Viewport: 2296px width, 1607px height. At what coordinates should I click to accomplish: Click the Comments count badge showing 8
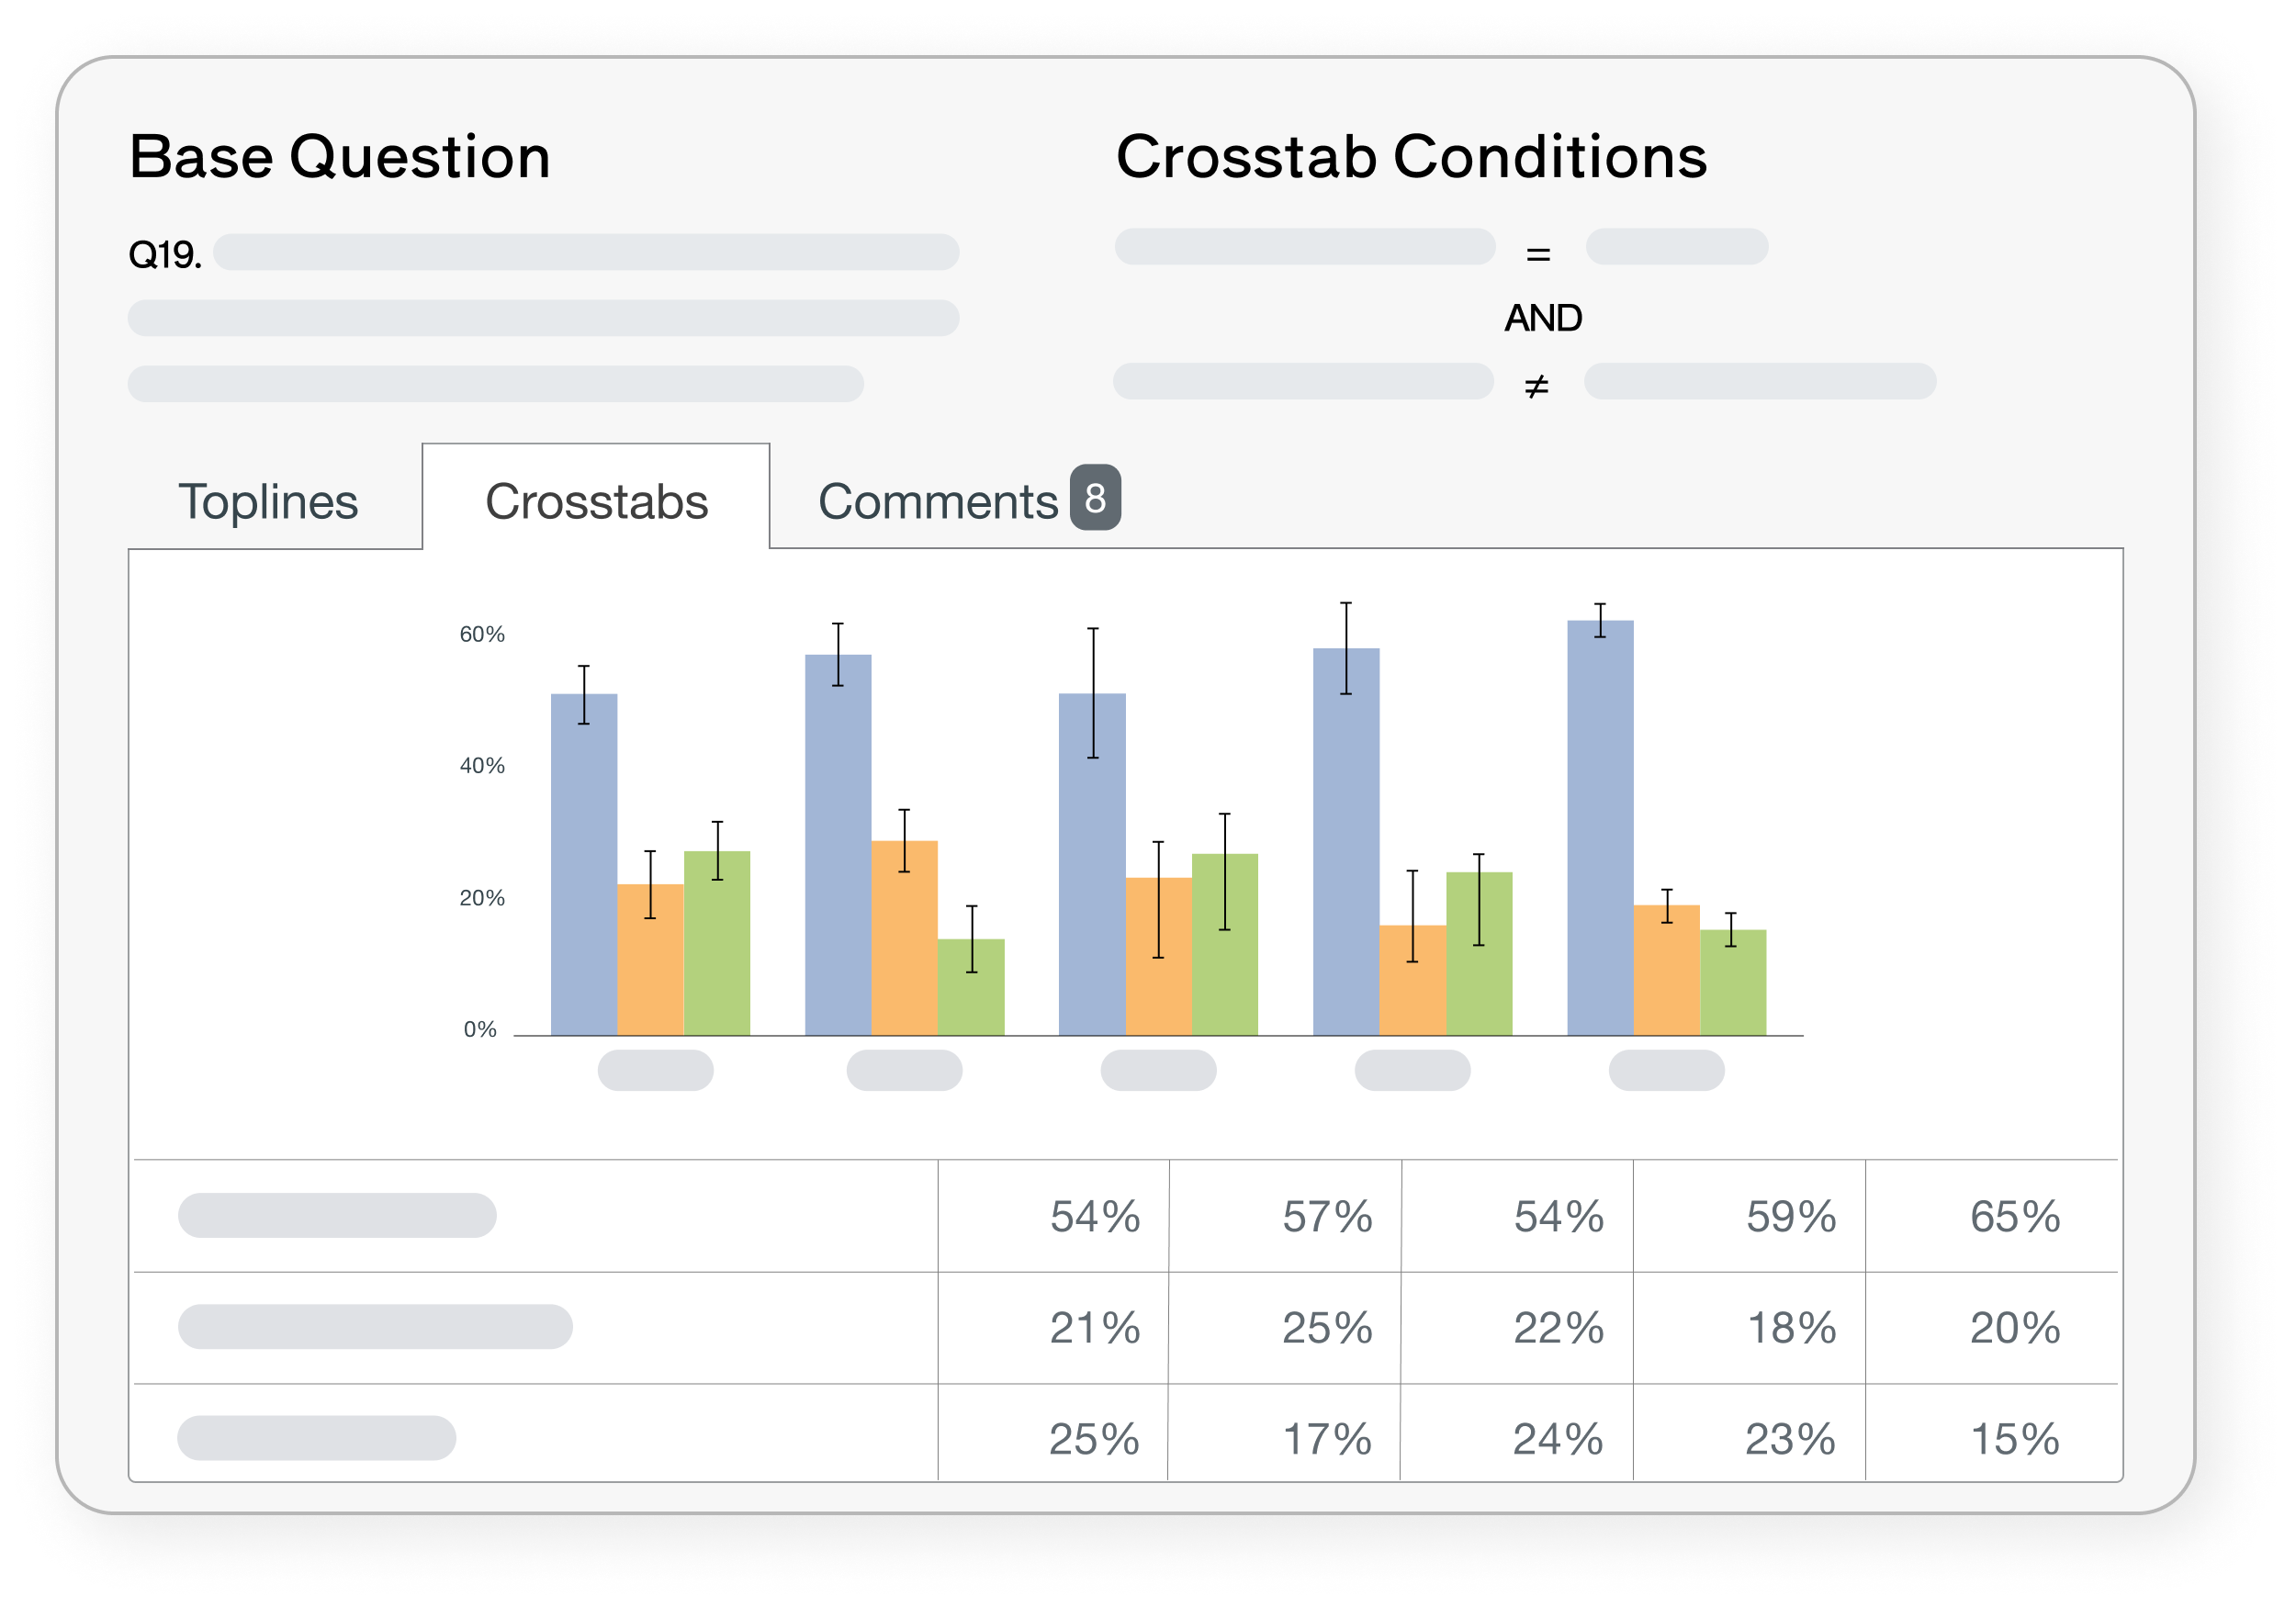(1094, 497)
